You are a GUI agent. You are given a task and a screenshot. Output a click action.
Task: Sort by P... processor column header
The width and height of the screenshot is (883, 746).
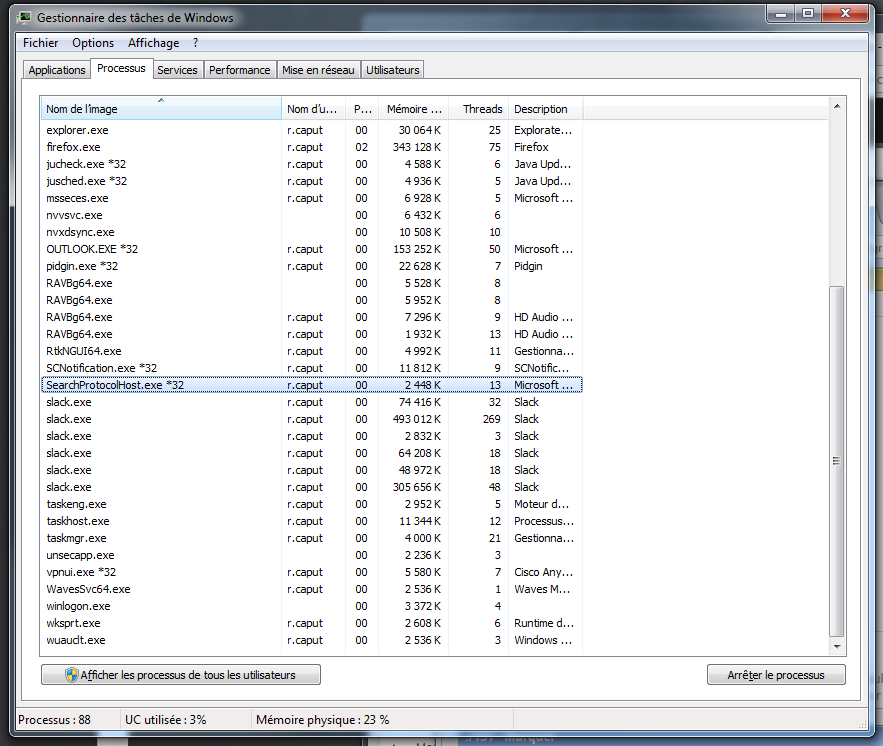click(362, 109)
